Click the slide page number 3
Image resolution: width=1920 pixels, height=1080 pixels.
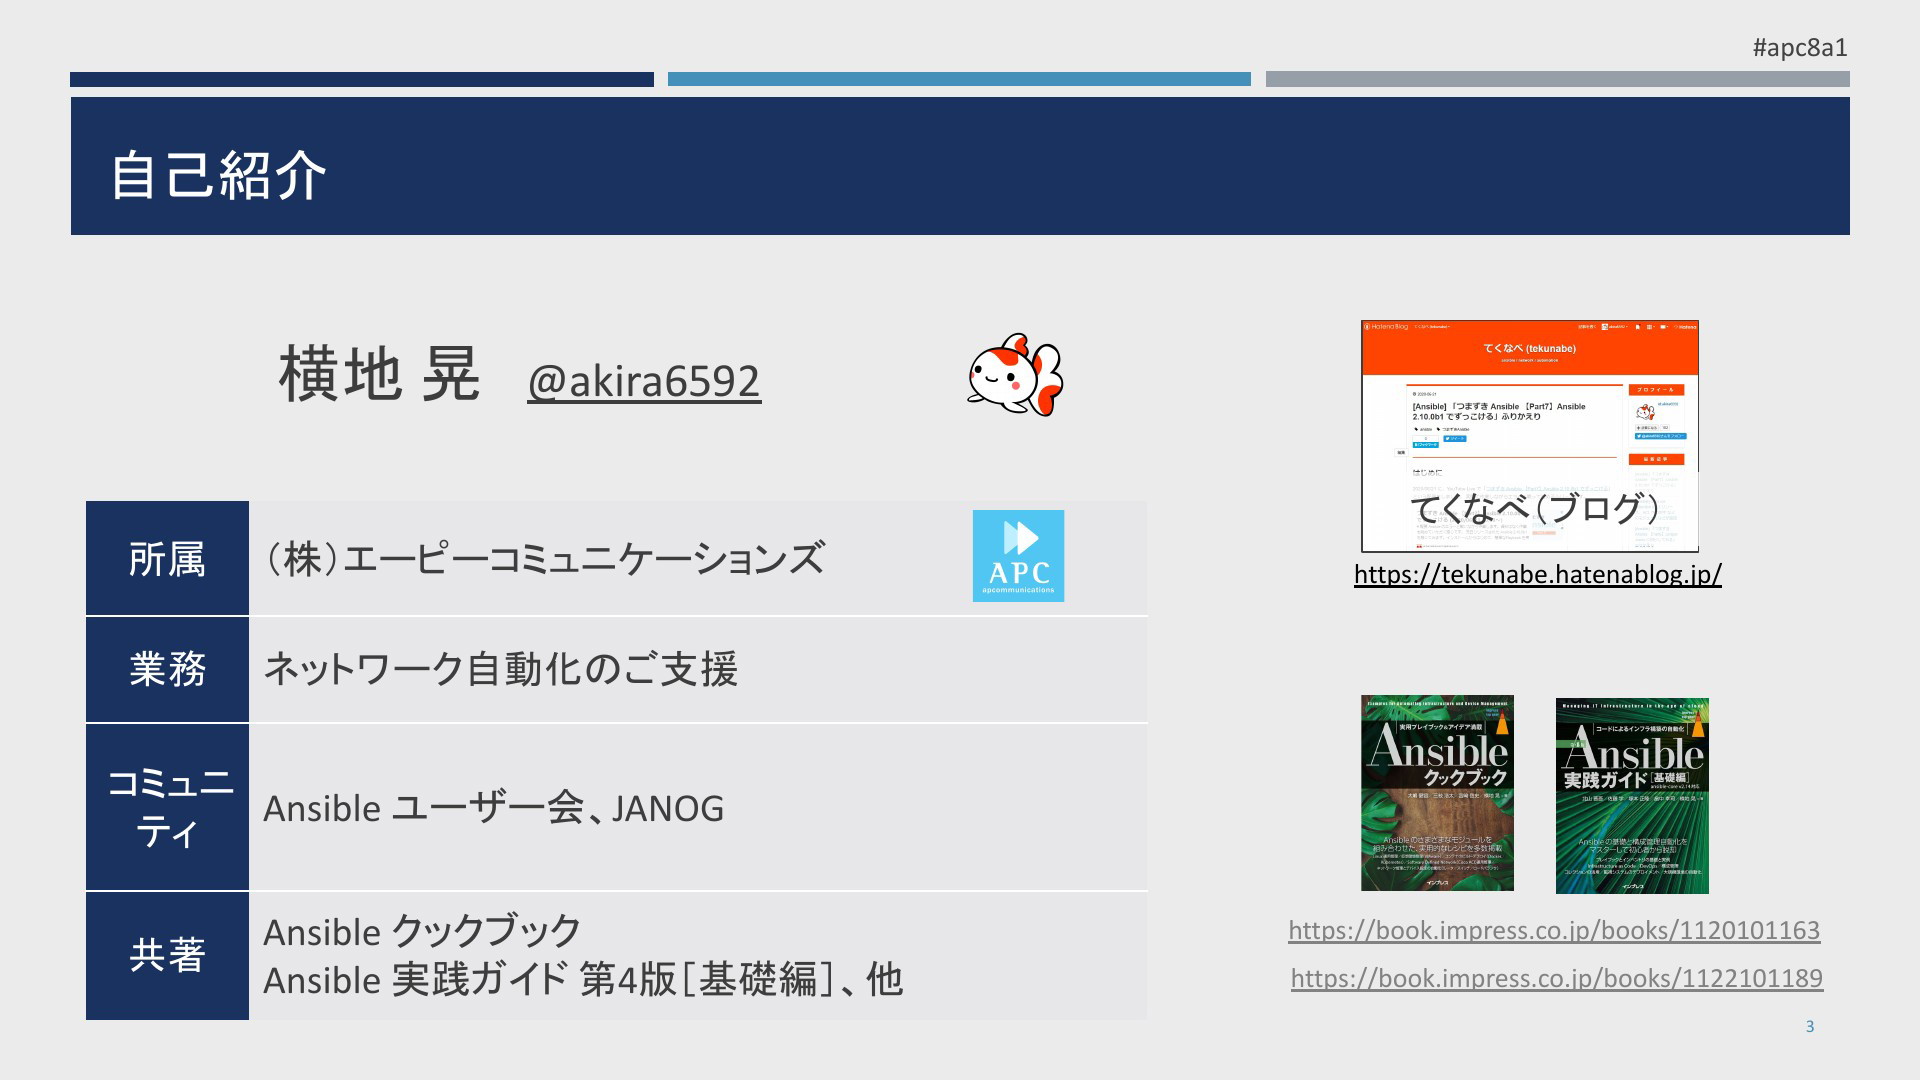coord(1810,1026)
